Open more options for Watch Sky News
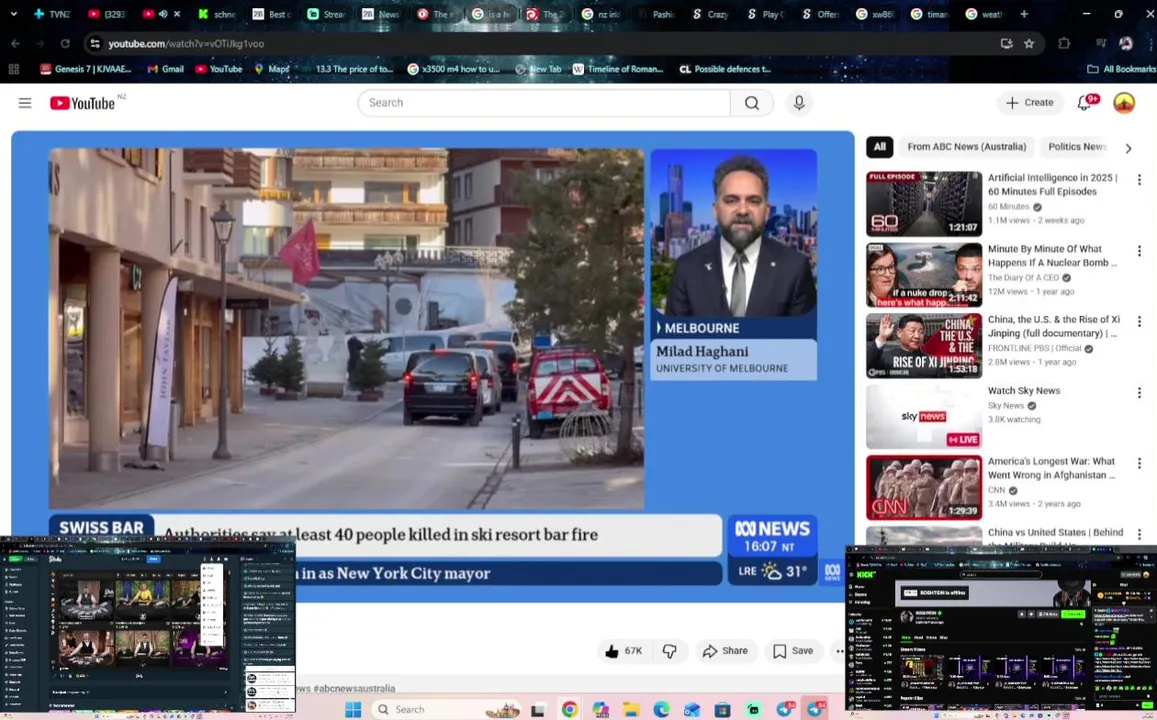 coord(1139,393)
